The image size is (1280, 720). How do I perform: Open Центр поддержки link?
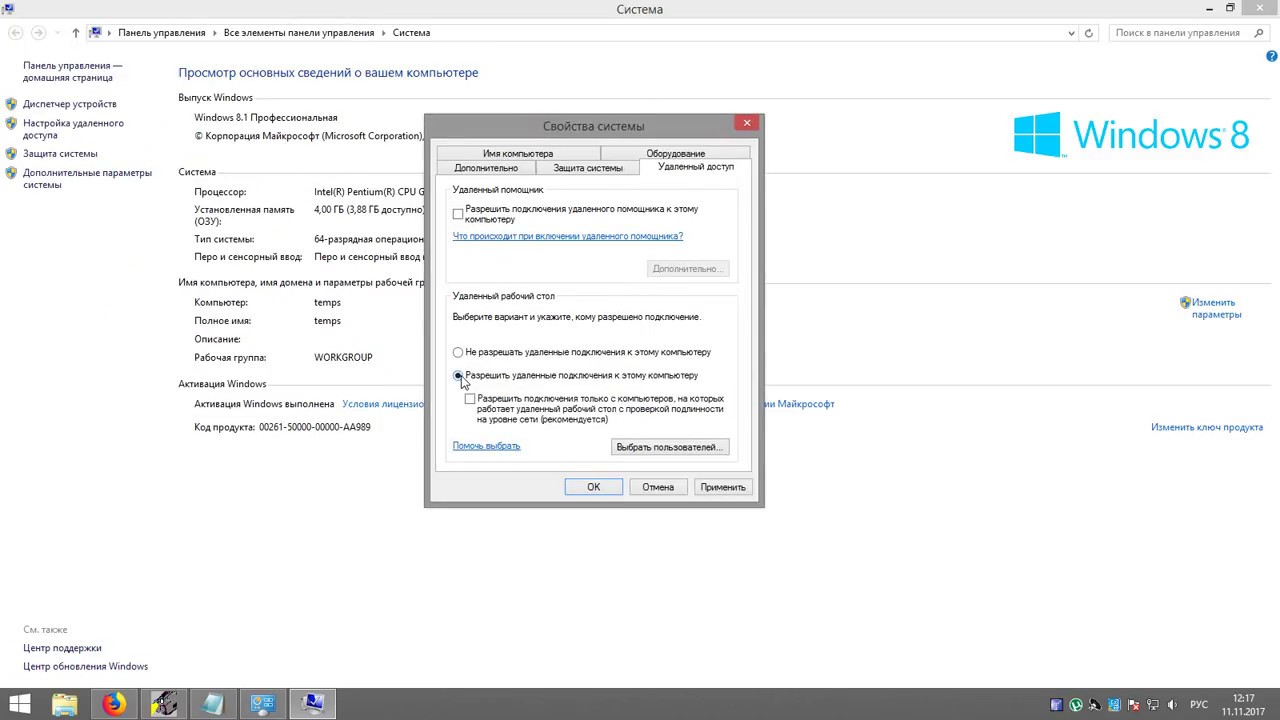pos(62,648)
